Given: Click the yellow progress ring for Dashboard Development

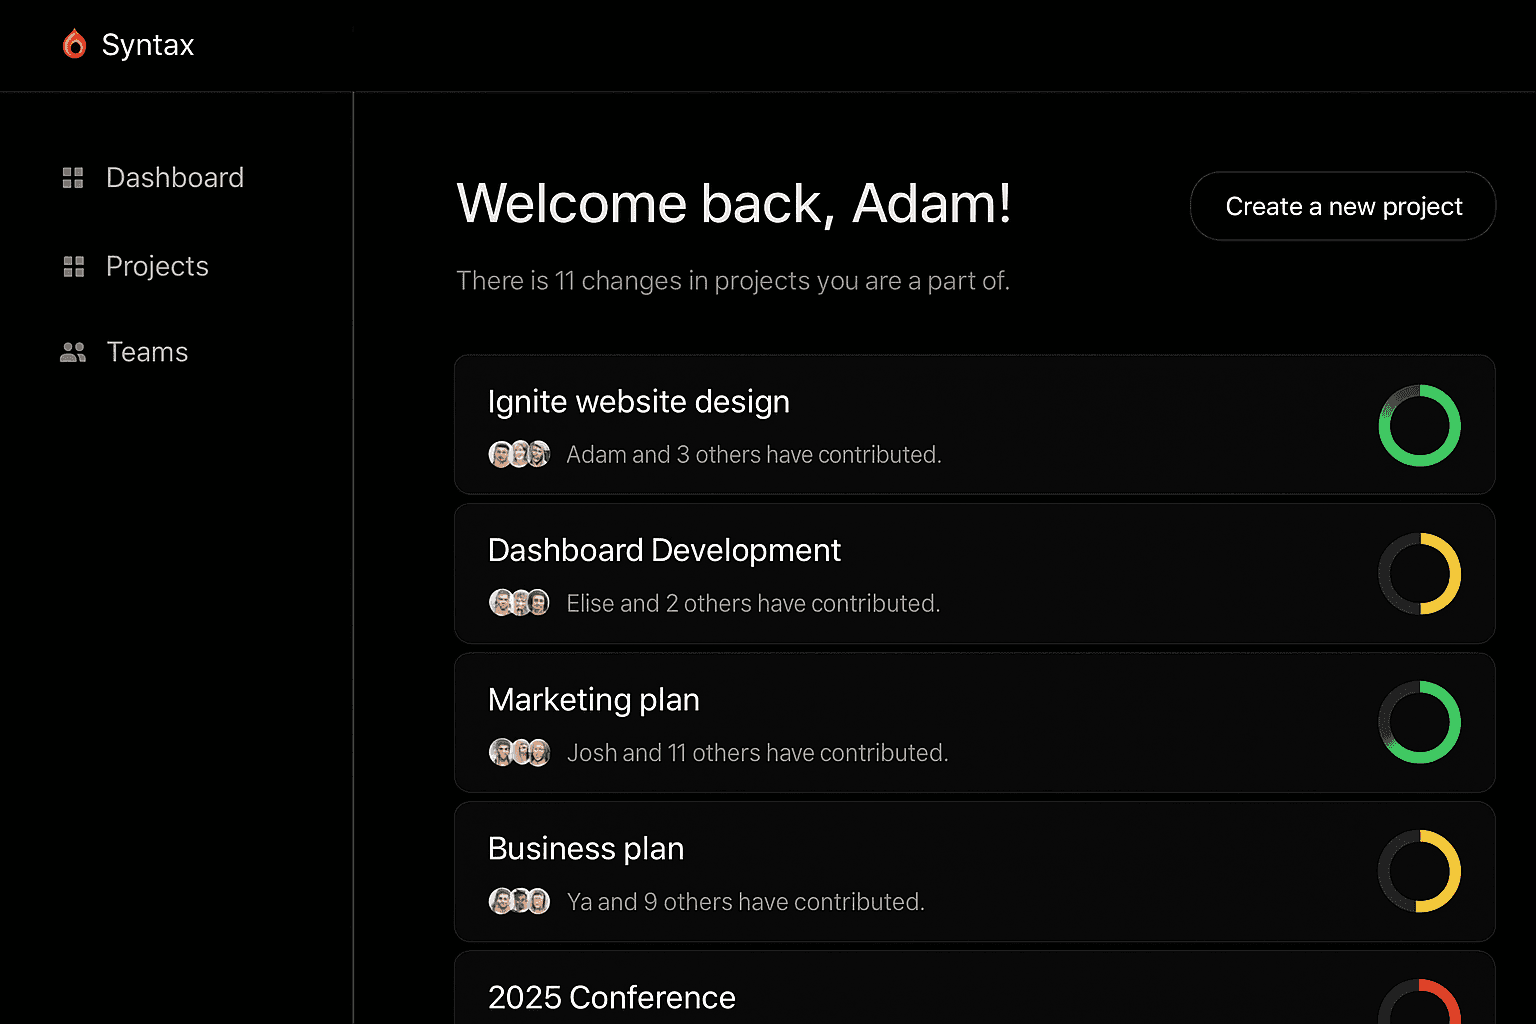Looking at the screenshot, I should (1419, 574).
